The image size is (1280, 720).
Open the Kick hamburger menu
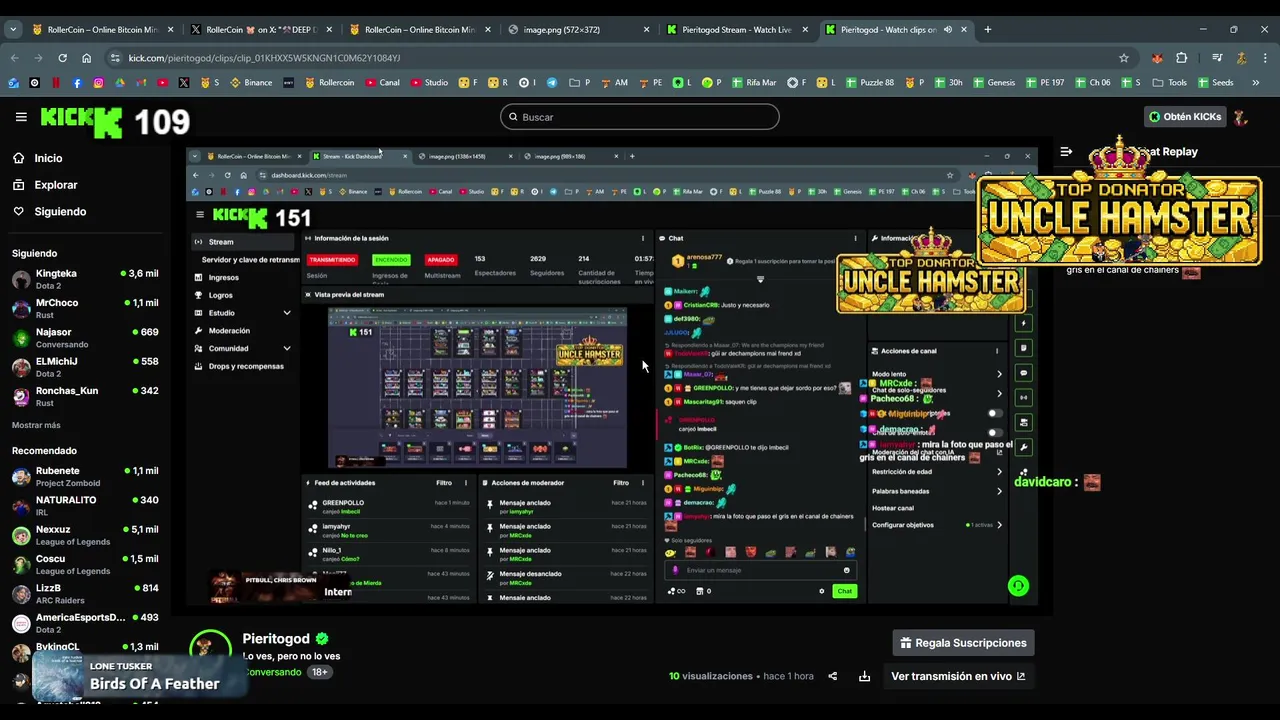pos(21,117)
